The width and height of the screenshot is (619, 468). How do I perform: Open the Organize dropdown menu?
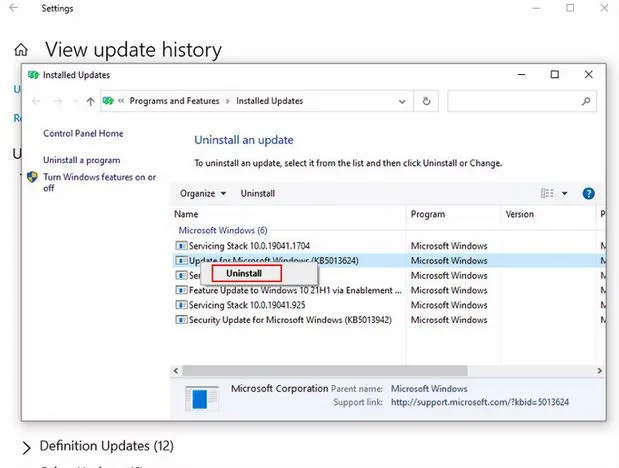pos(203,194)
